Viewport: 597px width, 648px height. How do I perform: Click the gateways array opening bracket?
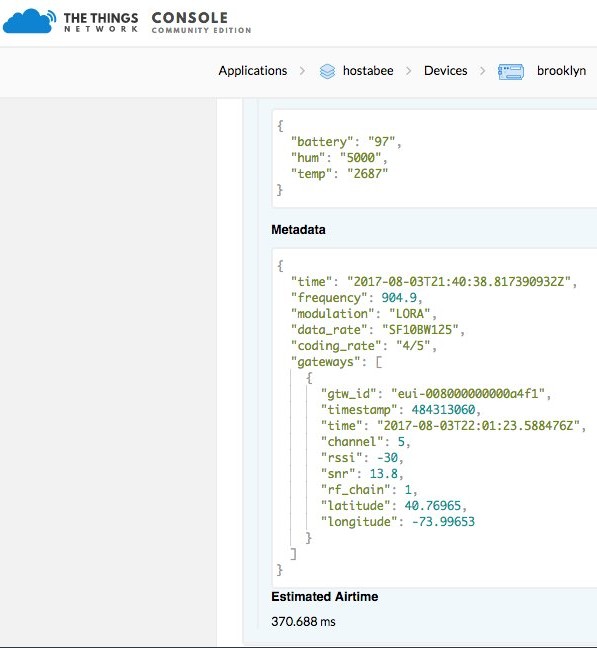point(378,362)
